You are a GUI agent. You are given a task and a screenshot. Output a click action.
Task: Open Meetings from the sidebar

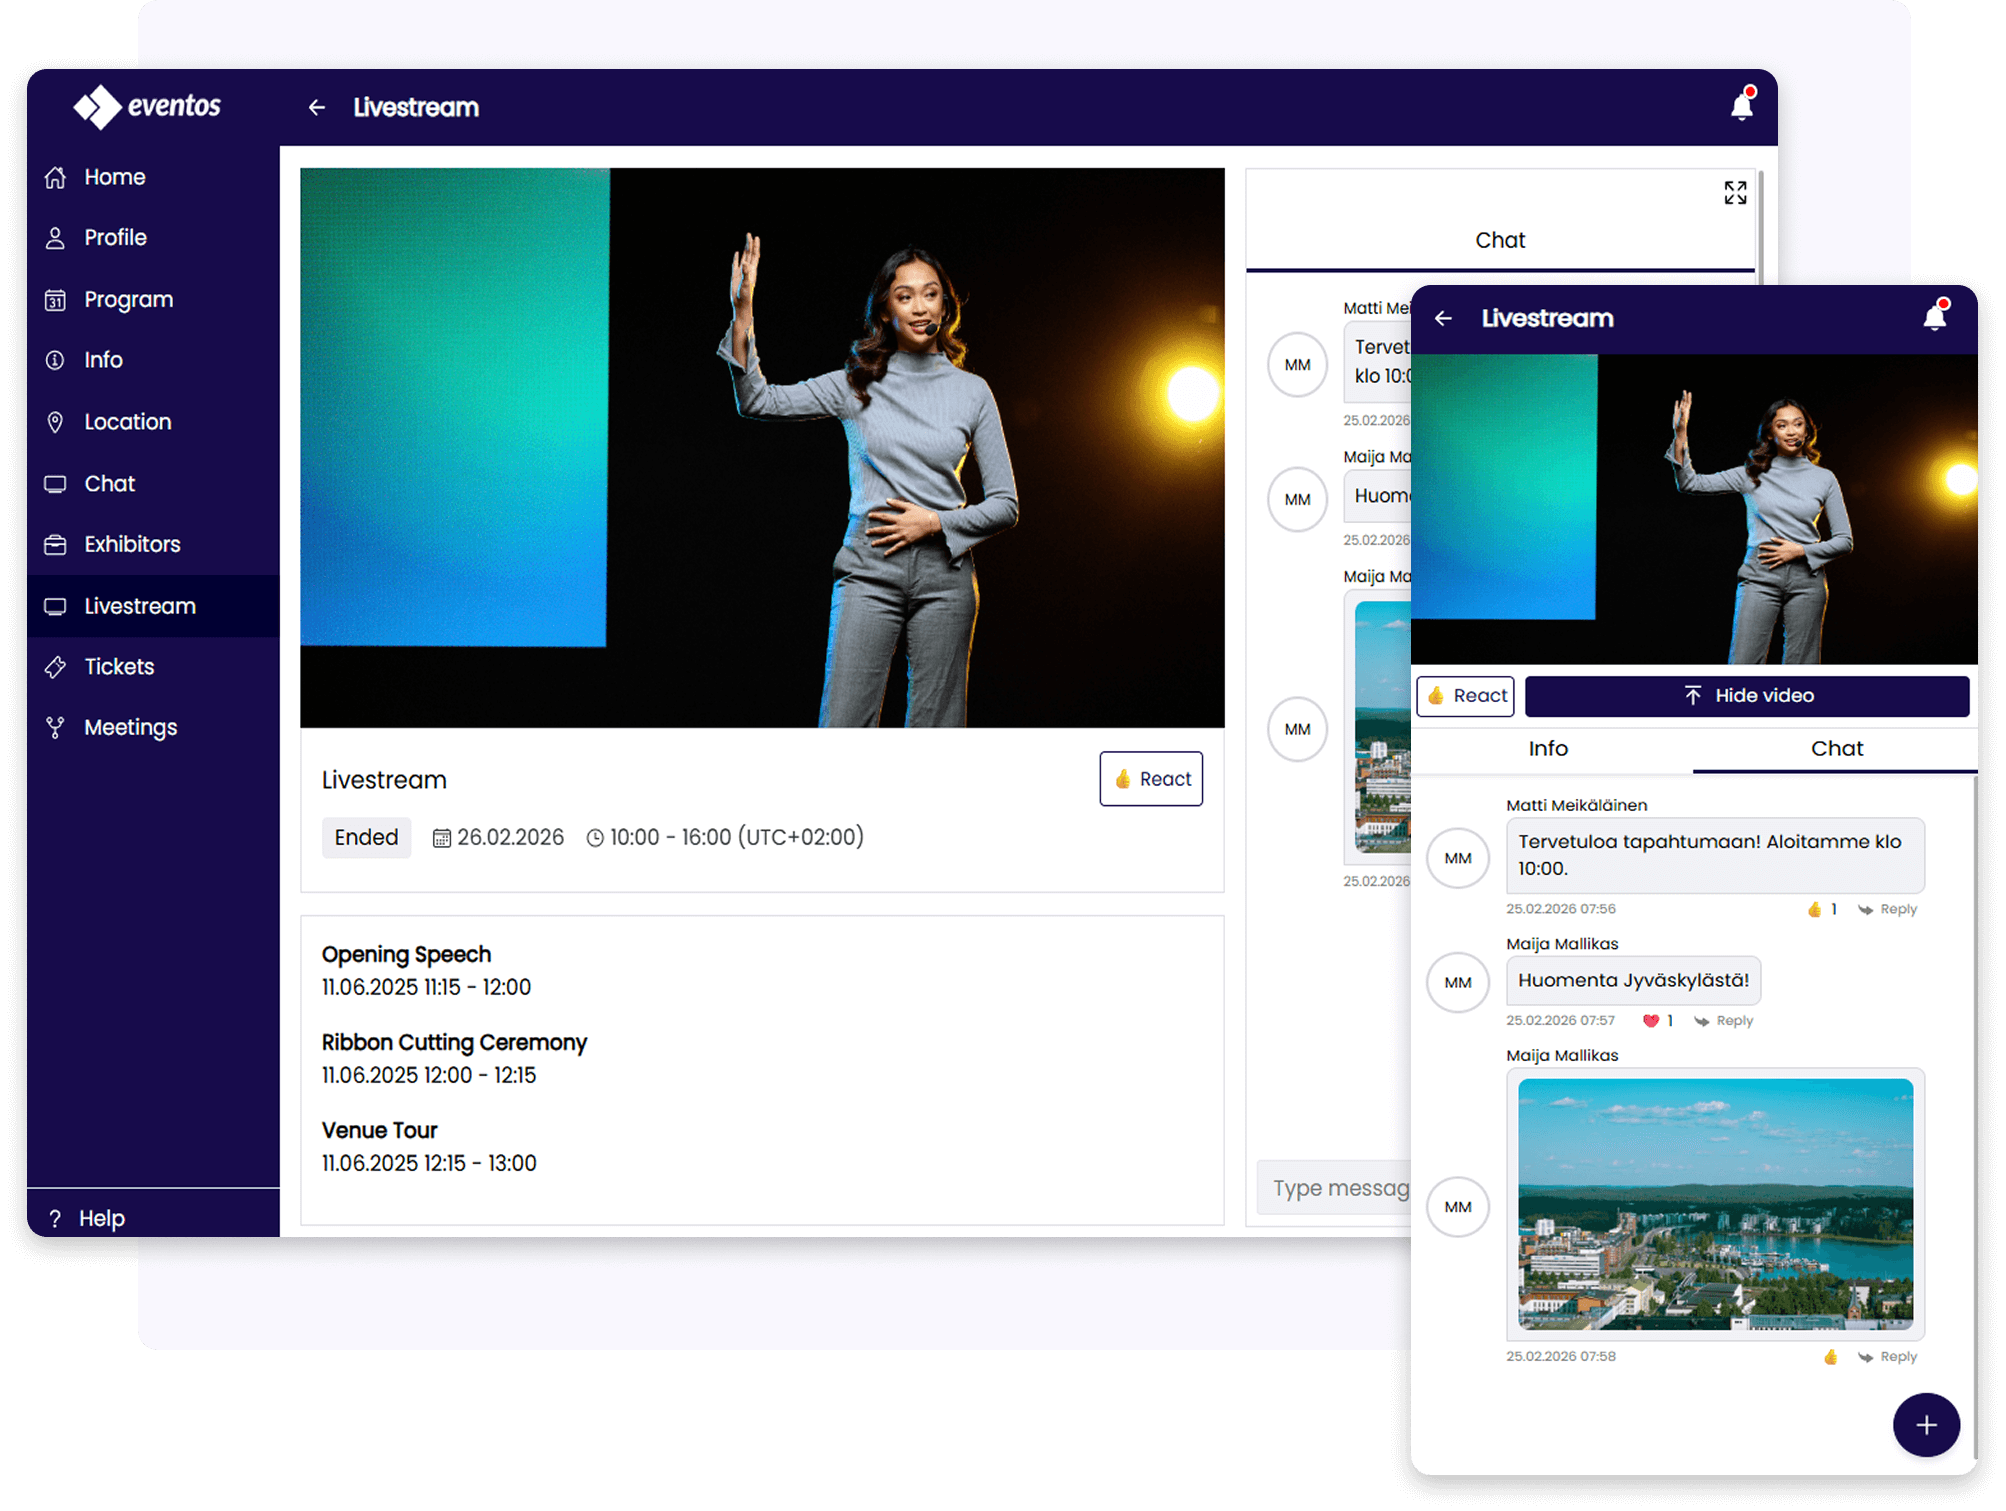pyautogui.click(x=130, y=727)
